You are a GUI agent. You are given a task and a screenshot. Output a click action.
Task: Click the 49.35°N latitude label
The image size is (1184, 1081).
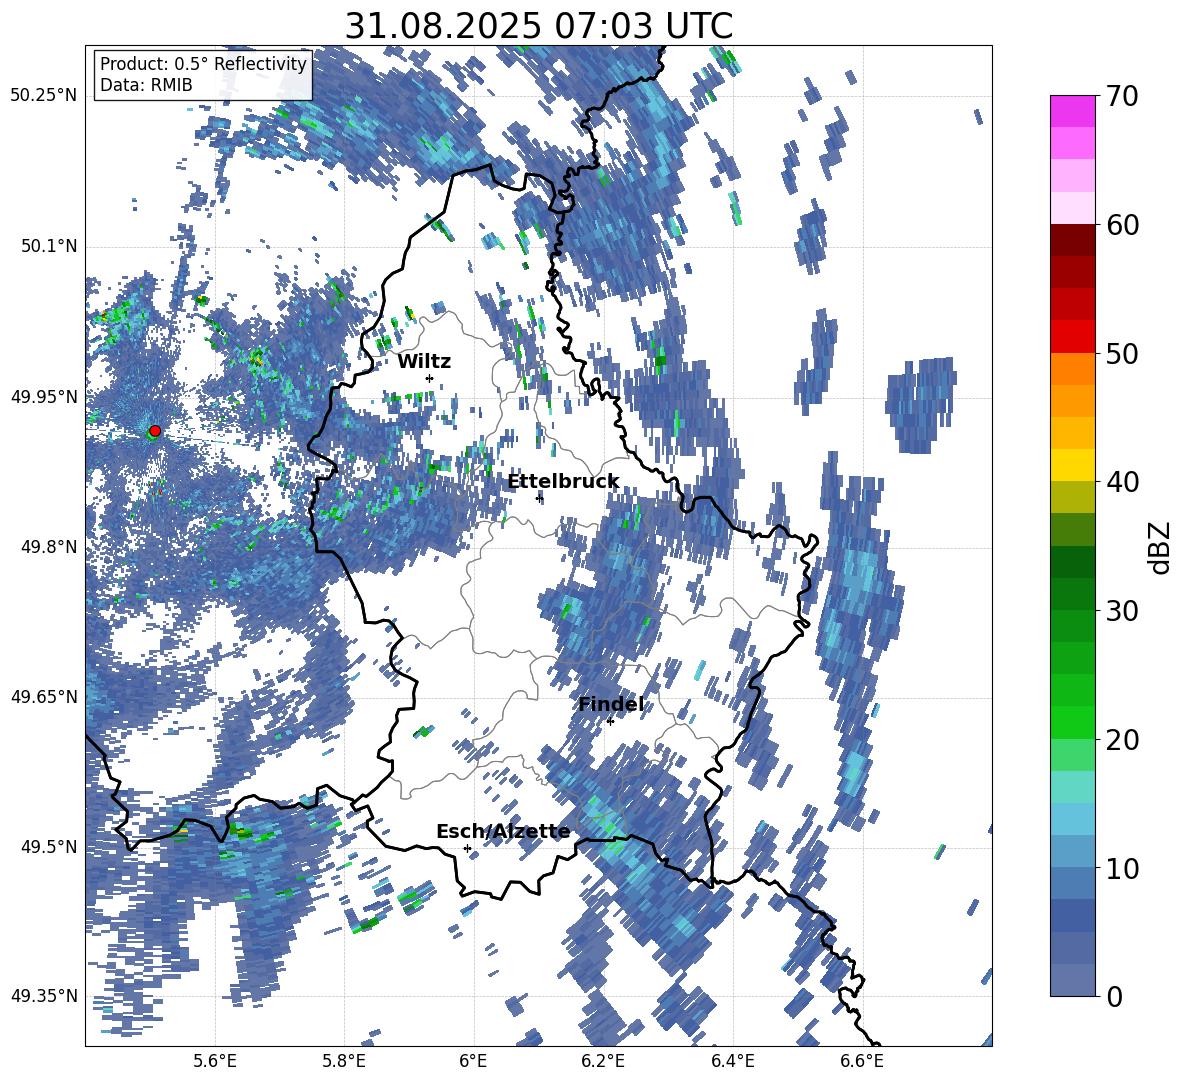pyautogui.click(x=44, y=996)
